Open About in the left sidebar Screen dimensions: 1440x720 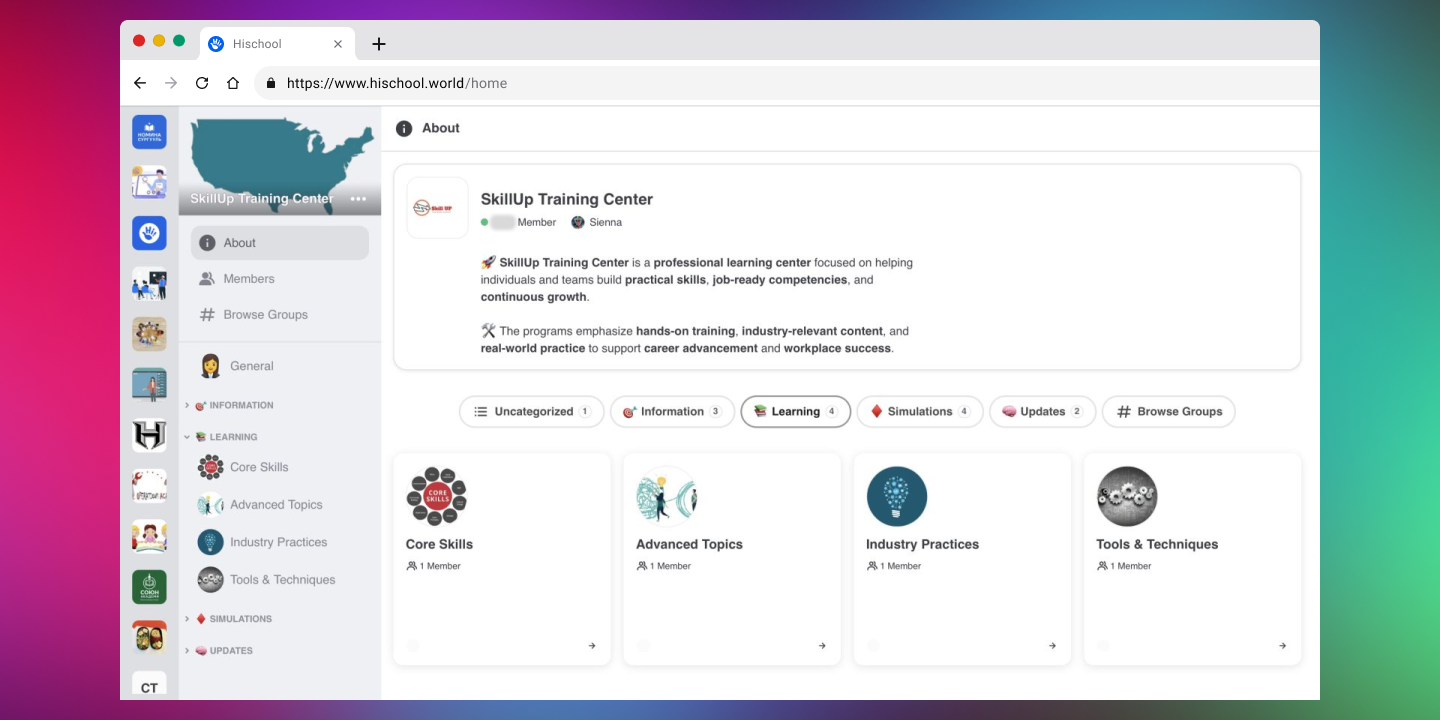[x=280, y=243]
